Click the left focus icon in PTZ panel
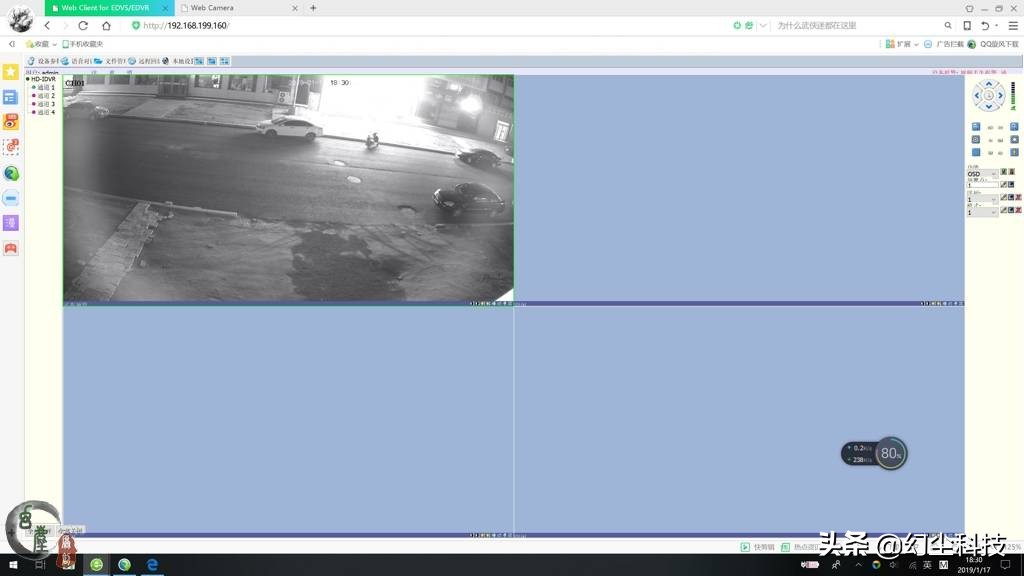Screen dimensions: 1024x576 (976, 140)
